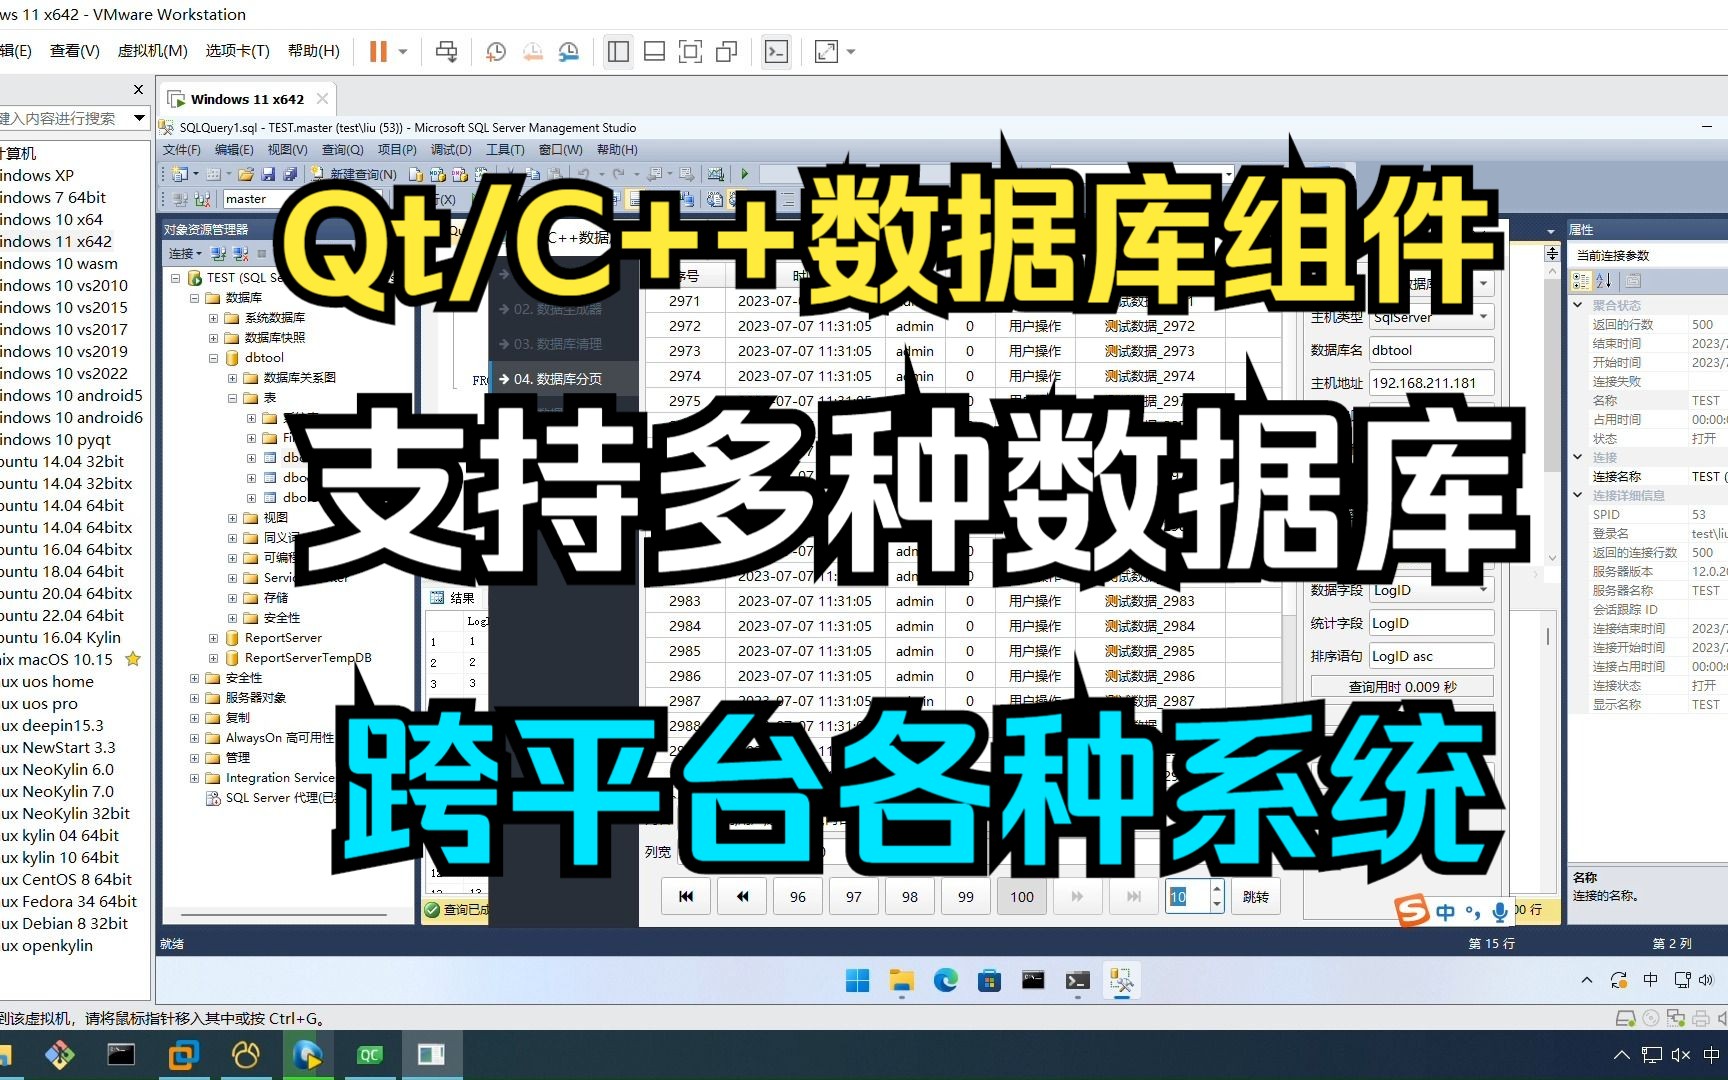Select page 96 in the pagination bar

coord(798,896)
